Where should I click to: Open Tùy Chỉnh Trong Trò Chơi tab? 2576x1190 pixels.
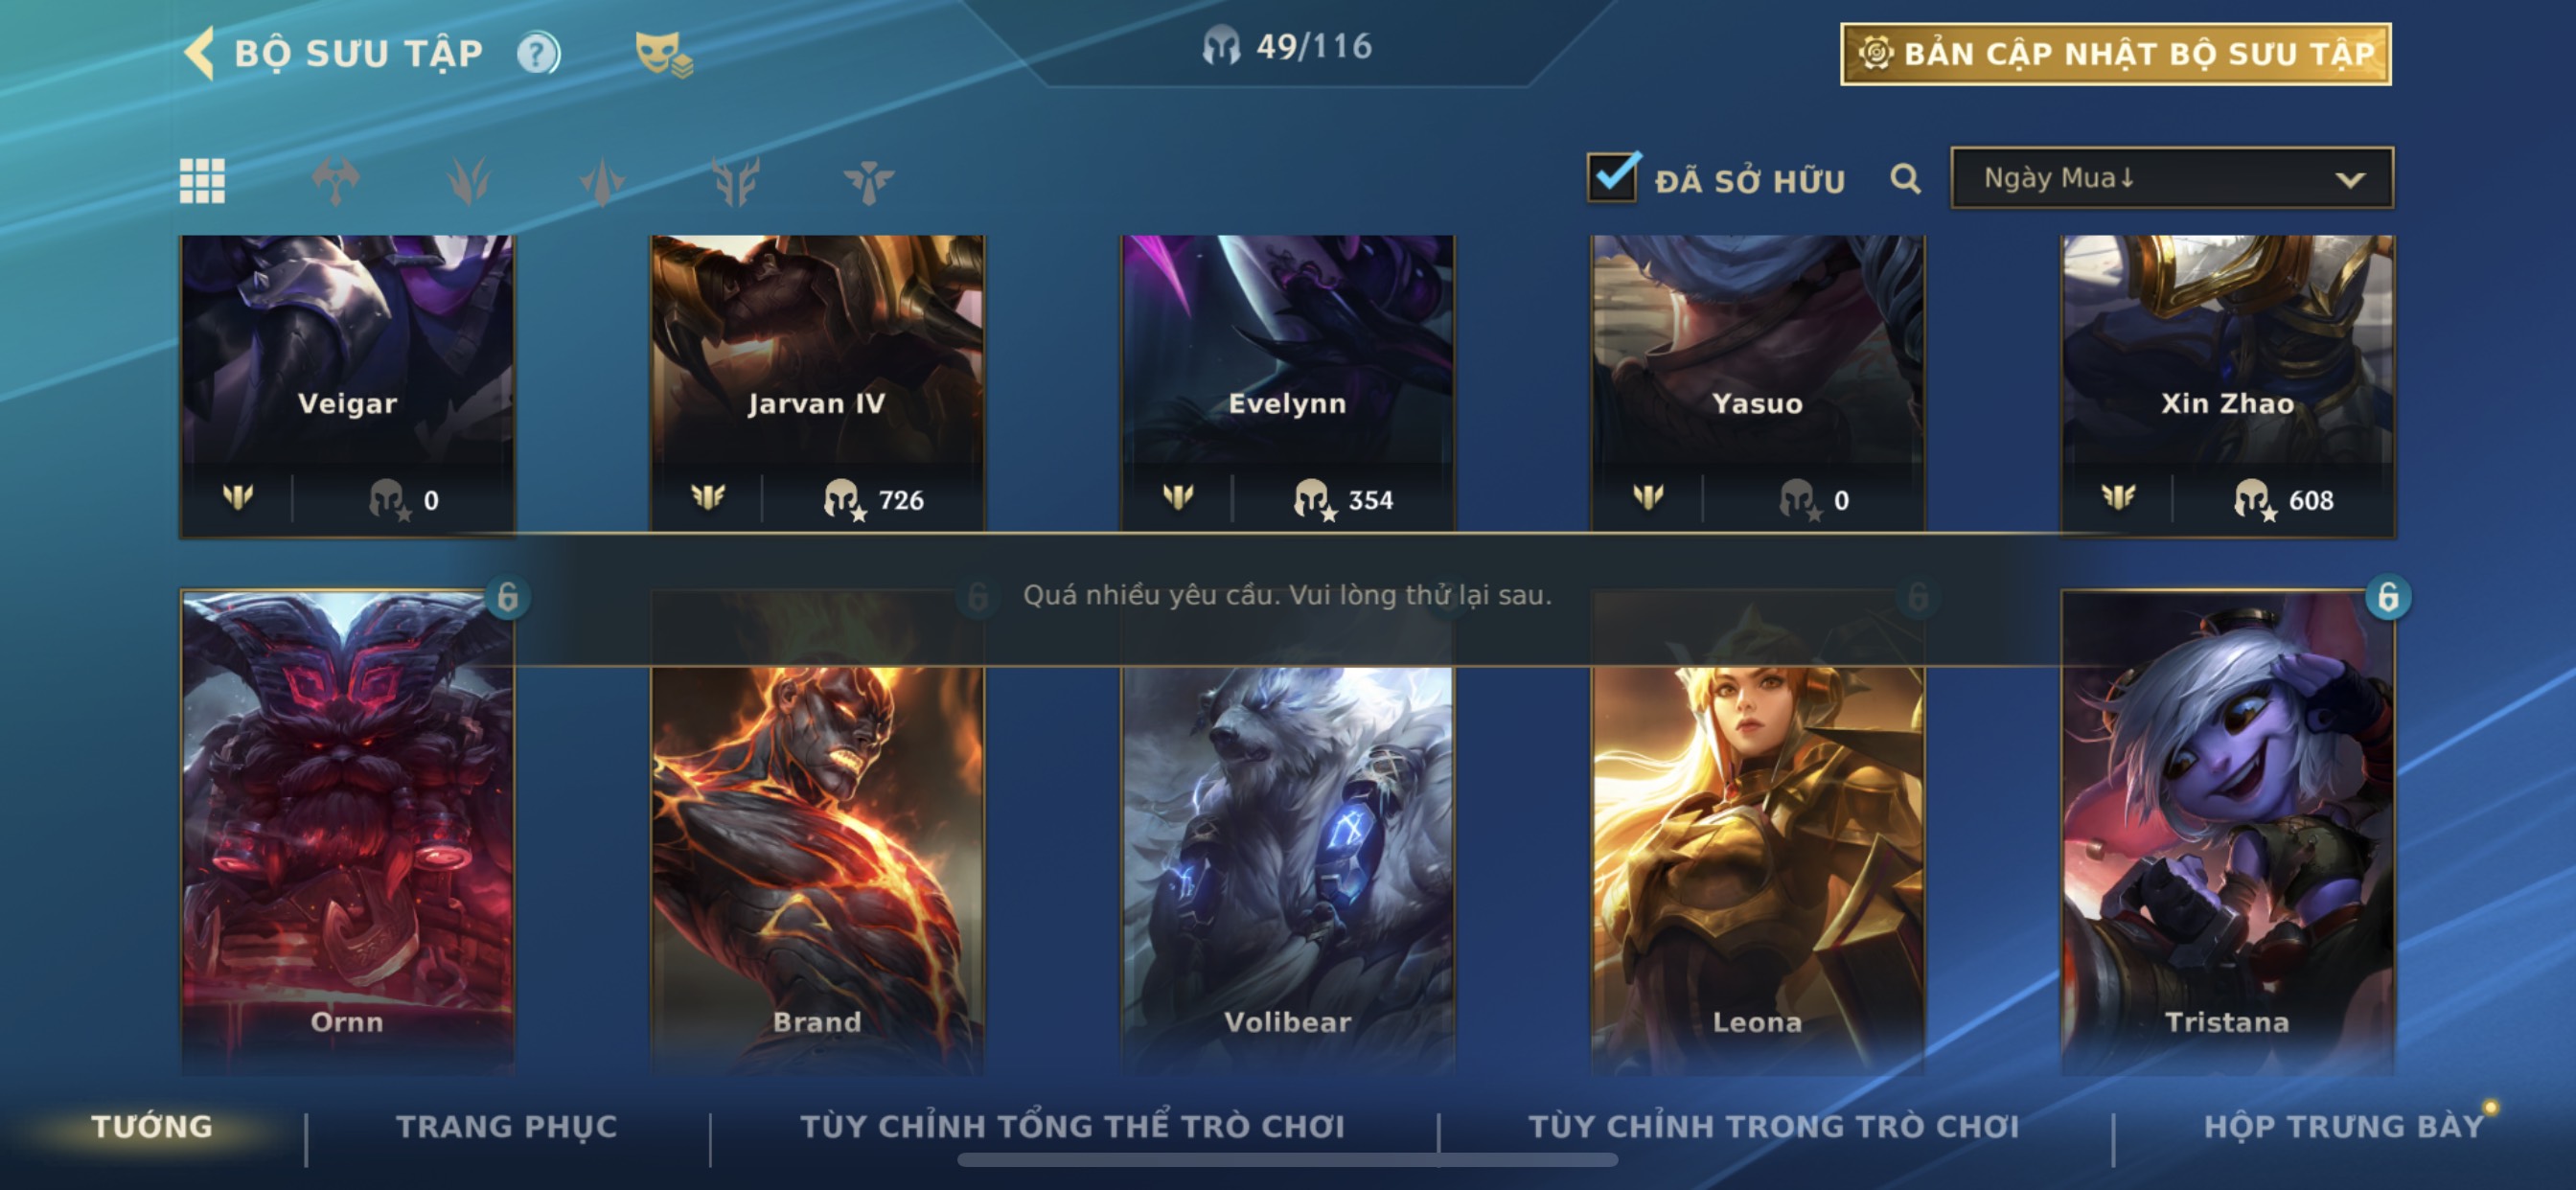pyautogui.click(x=1773, y=1126)
